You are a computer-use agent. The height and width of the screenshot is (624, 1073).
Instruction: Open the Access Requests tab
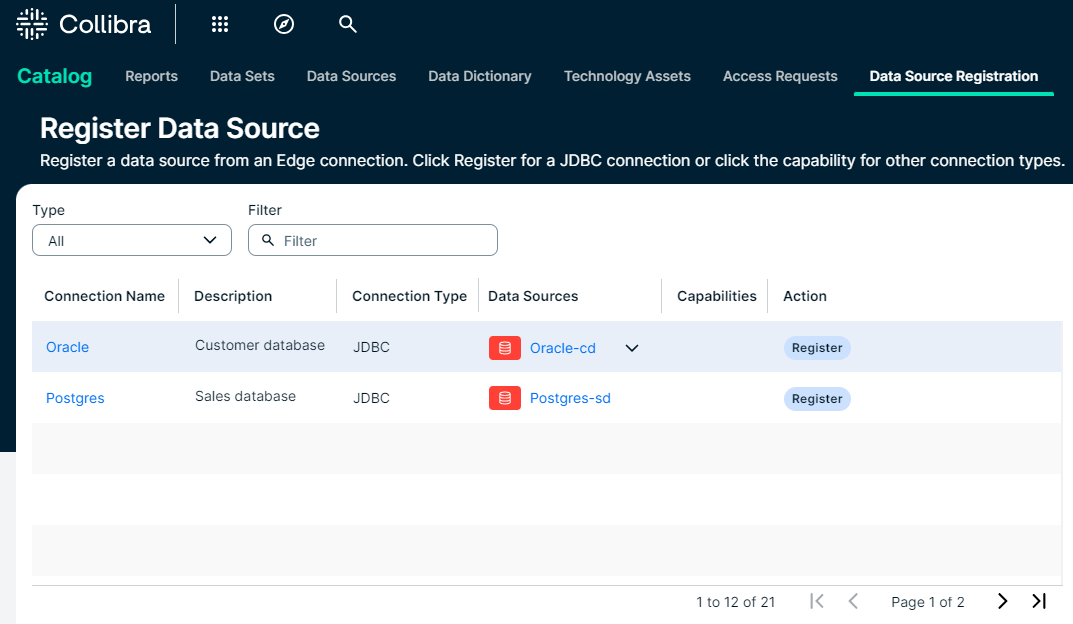[780, 76]
